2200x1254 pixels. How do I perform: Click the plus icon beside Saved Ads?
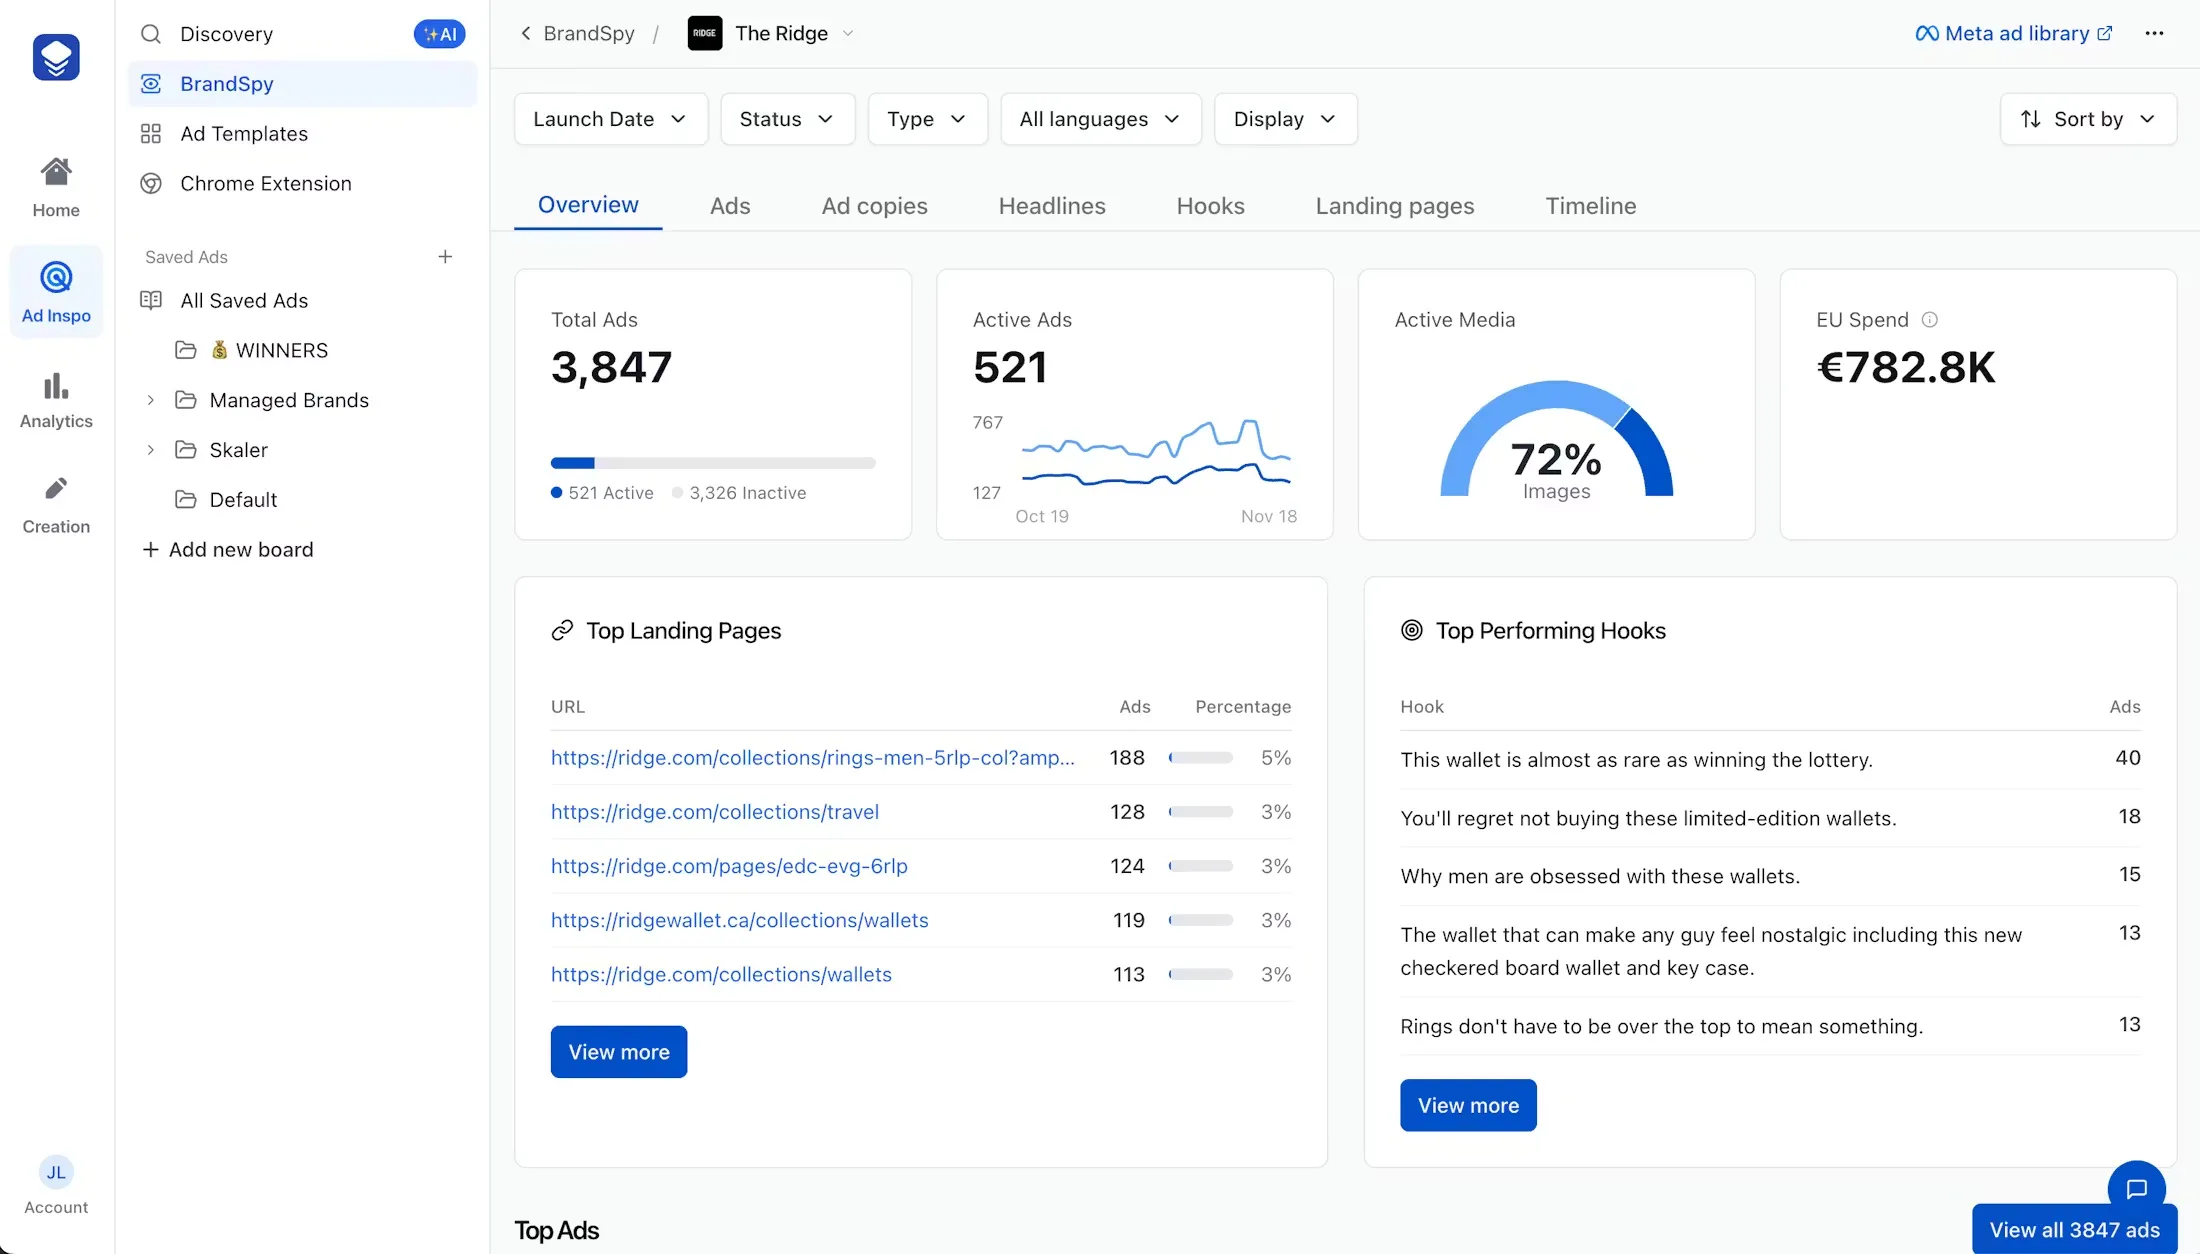[445, 257]
